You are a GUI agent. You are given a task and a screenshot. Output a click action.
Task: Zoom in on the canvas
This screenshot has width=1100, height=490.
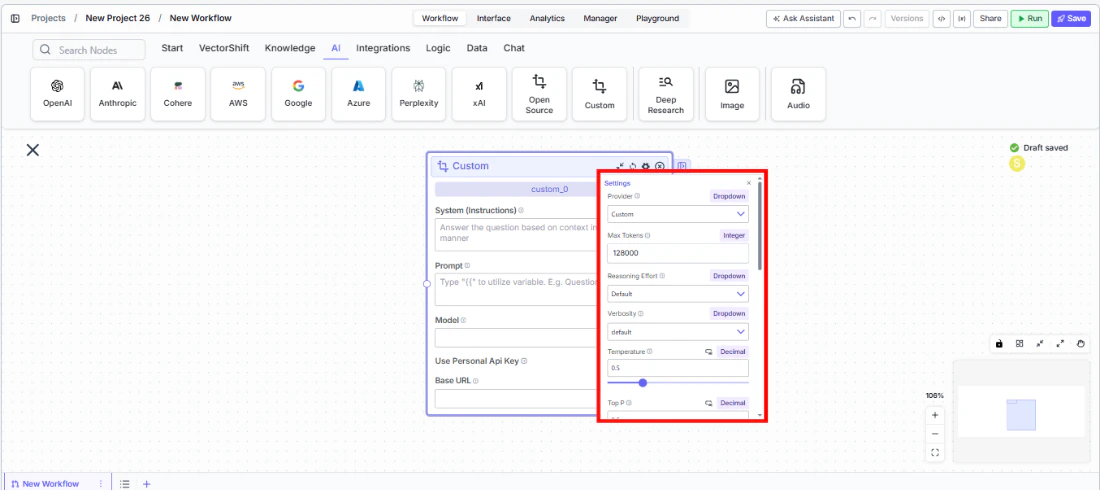coord(935,415)
